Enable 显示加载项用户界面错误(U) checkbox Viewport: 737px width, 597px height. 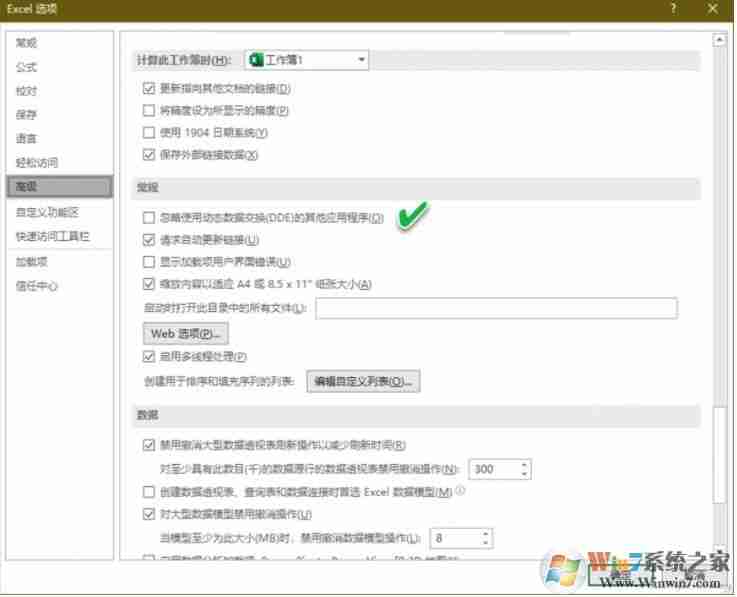149,261
